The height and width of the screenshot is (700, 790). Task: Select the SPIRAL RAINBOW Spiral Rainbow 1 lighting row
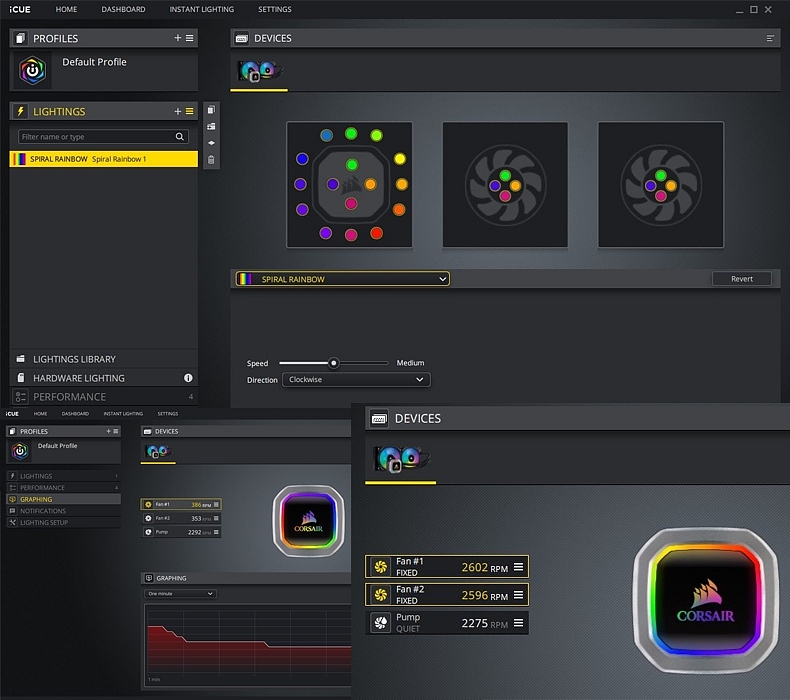pyautogui.click(x=103, y=159)
